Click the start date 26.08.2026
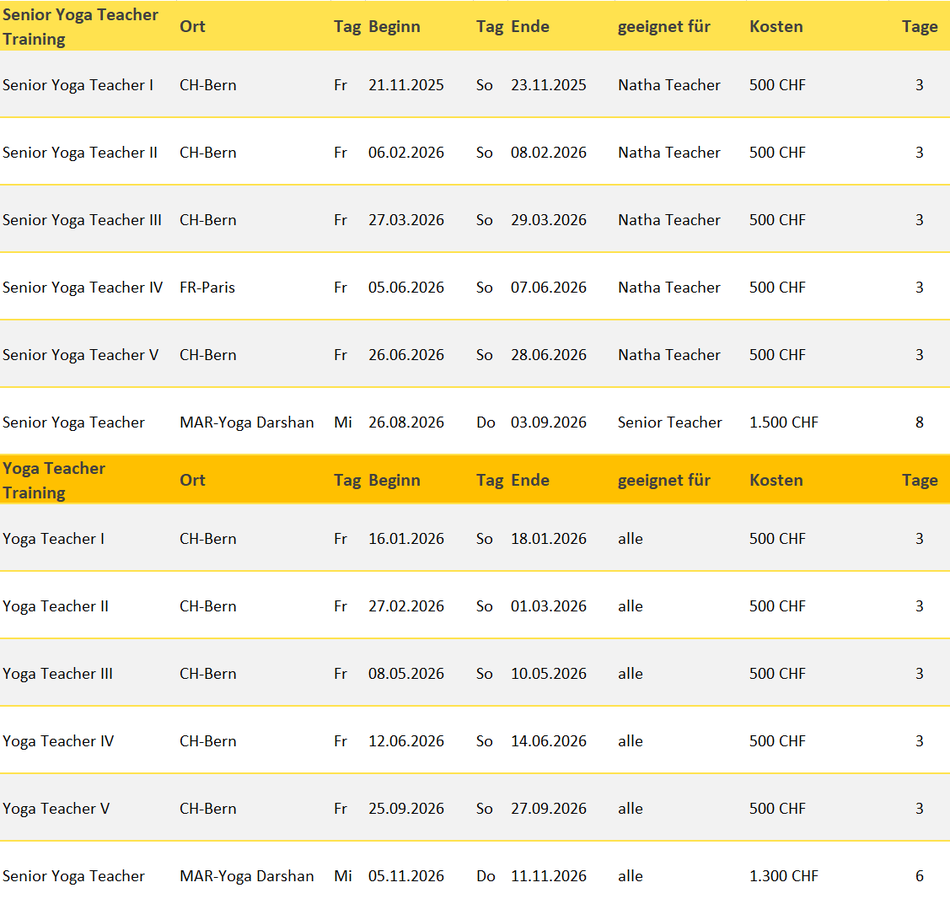The width and height of the screenshot is (950, 904). (406, 423)
